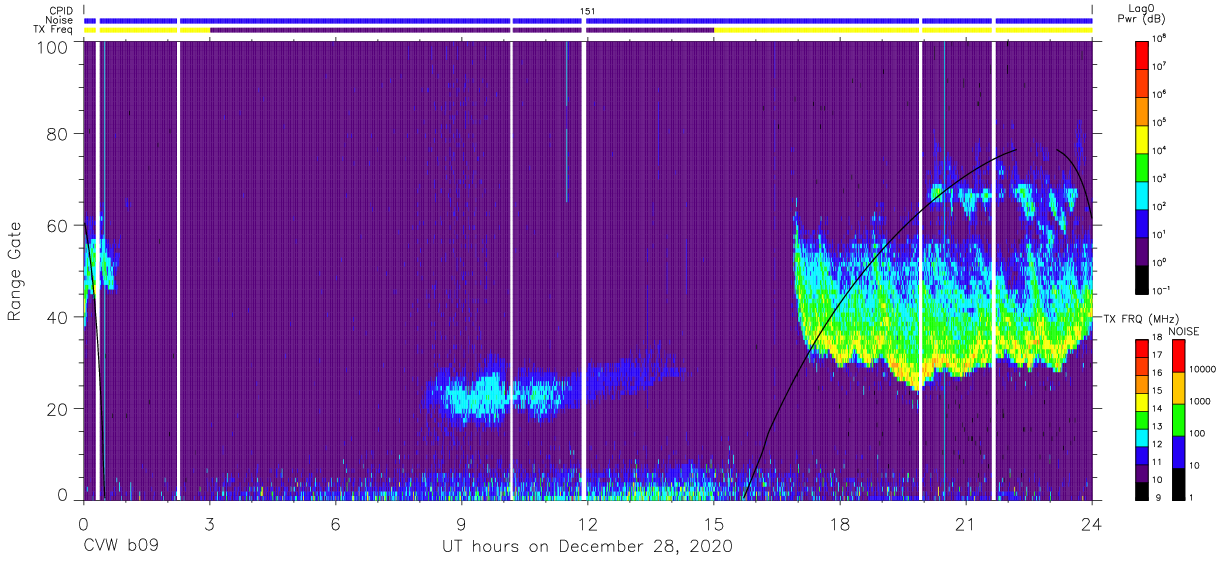
Task: Click the range gate tick label 20
Action: tap(58, 408)
